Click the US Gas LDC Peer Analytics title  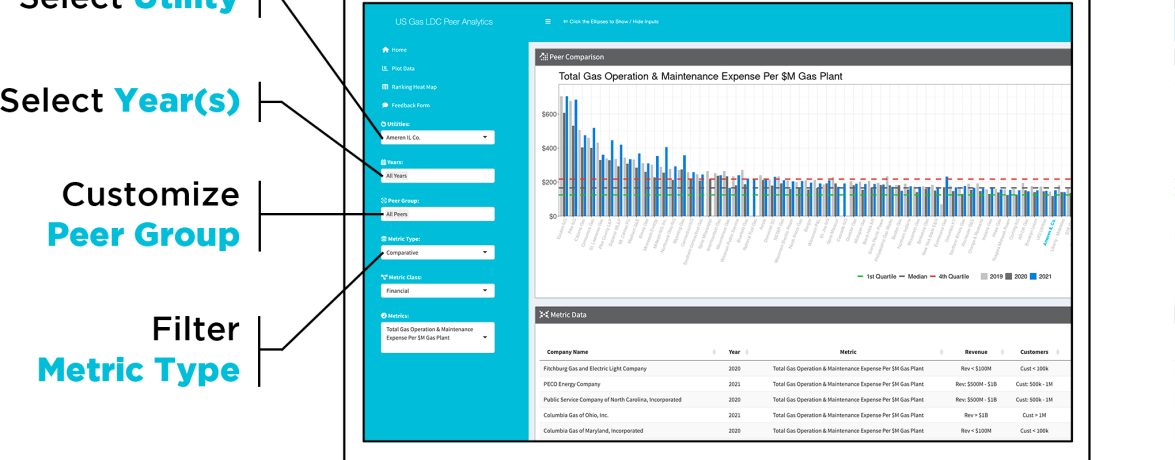[x=443, y=21]
